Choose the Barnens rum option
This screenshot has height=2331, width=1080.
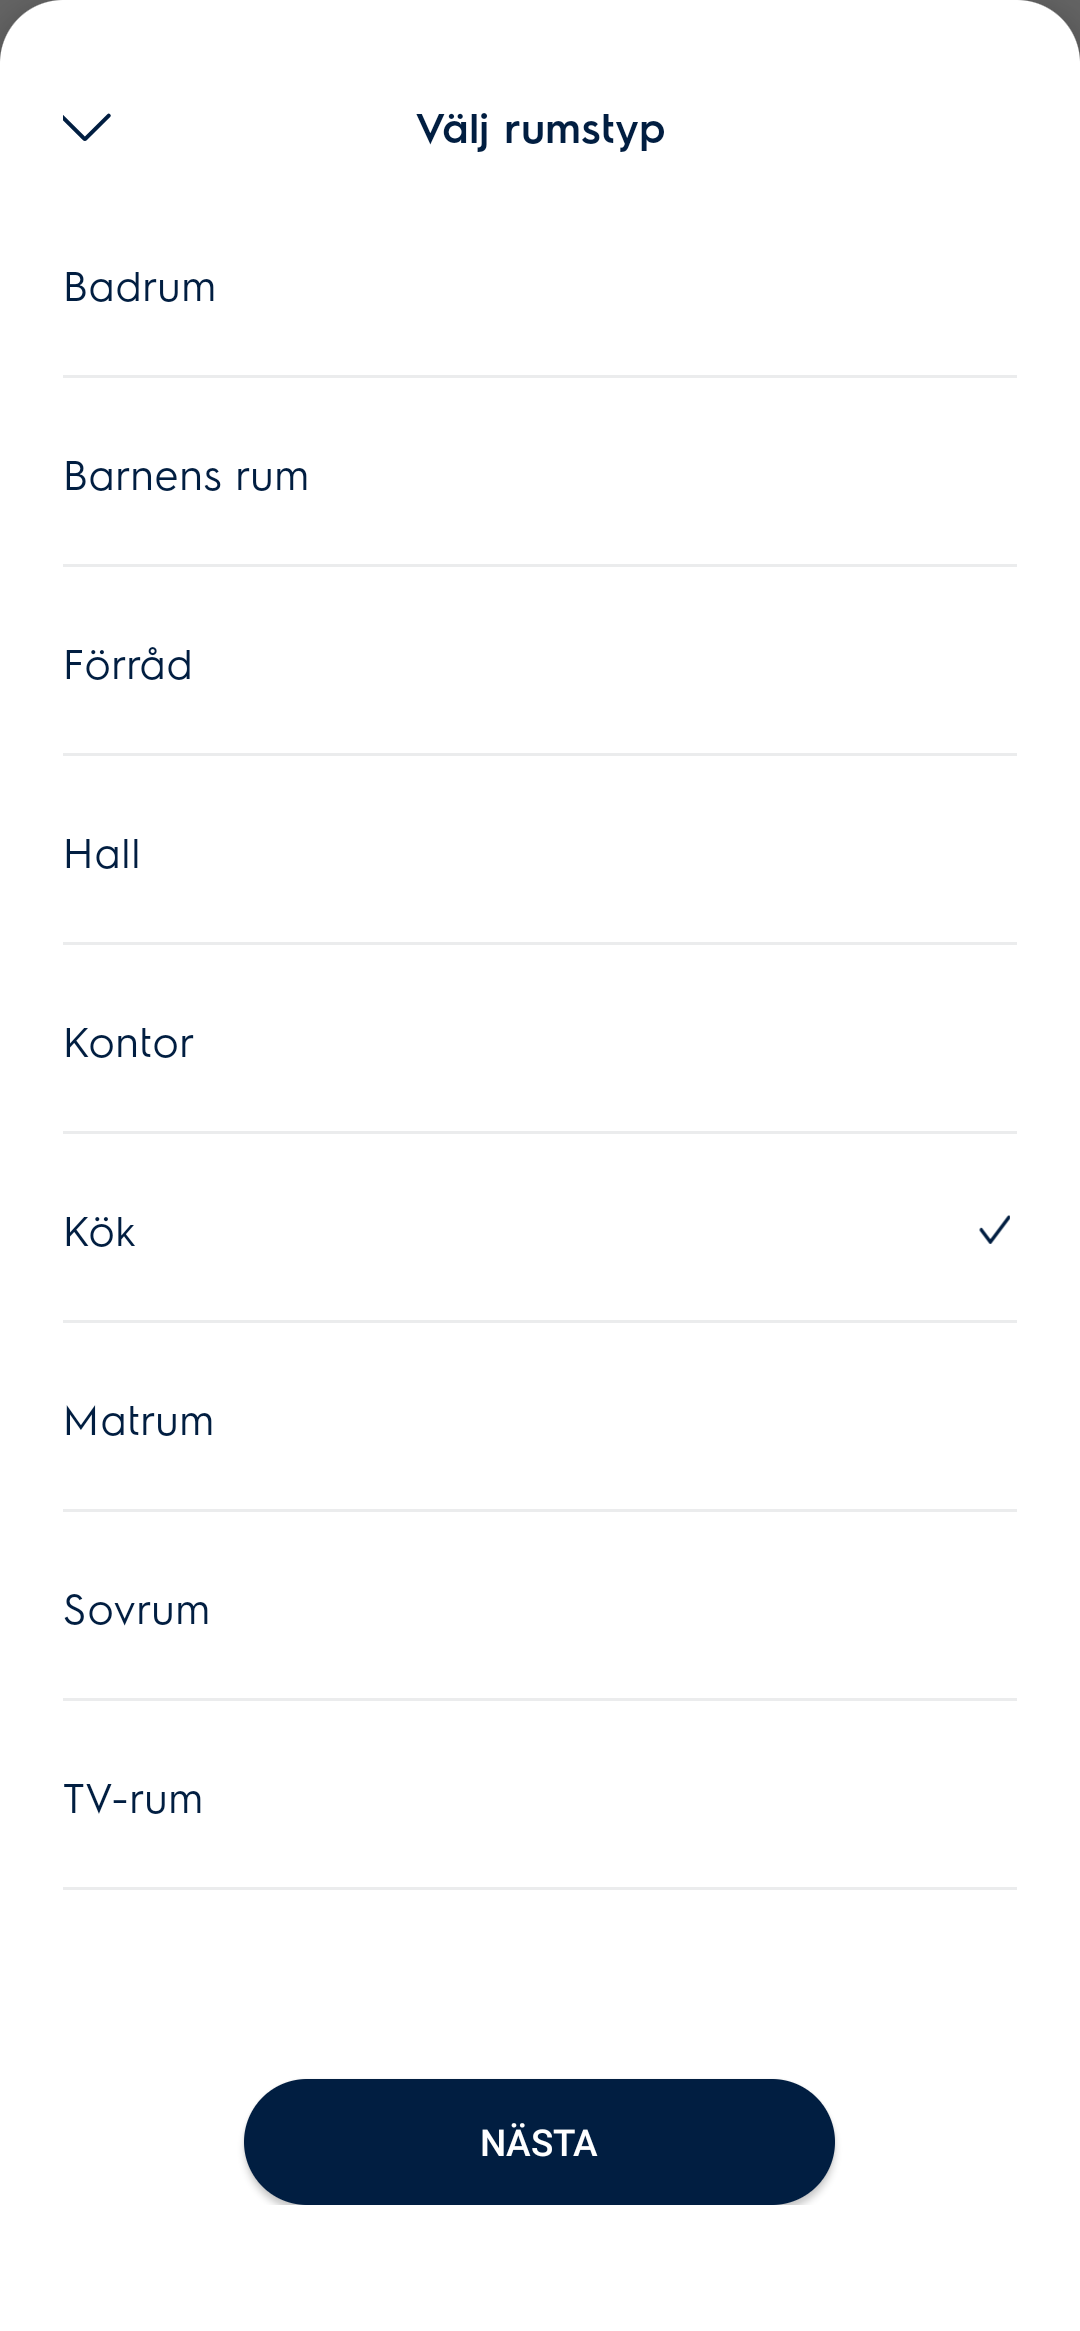tap(186, 477)
